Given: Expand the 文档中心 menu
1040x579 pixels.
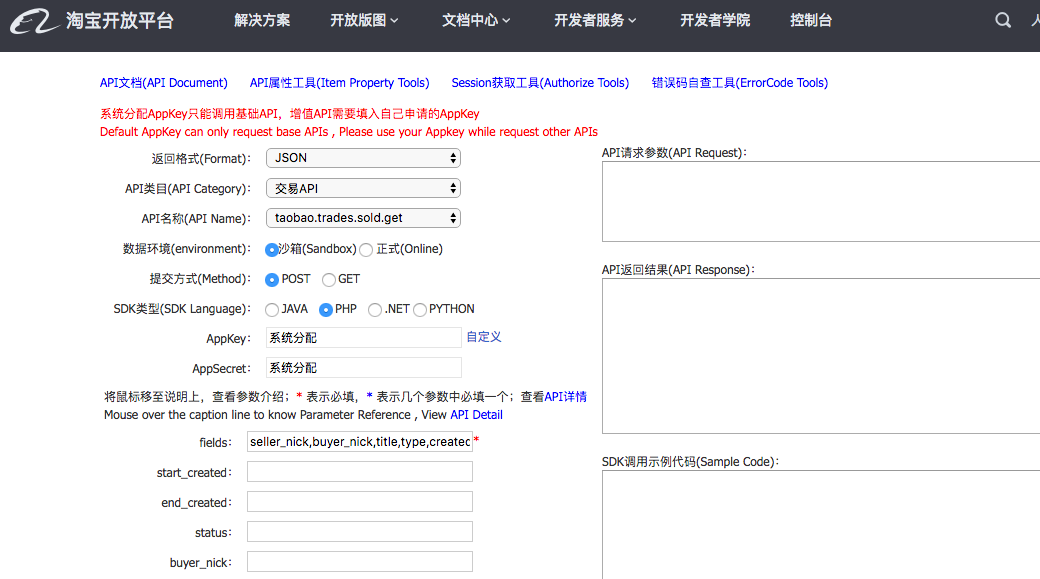Looking at the screenshot, I should tap(476, 21).
